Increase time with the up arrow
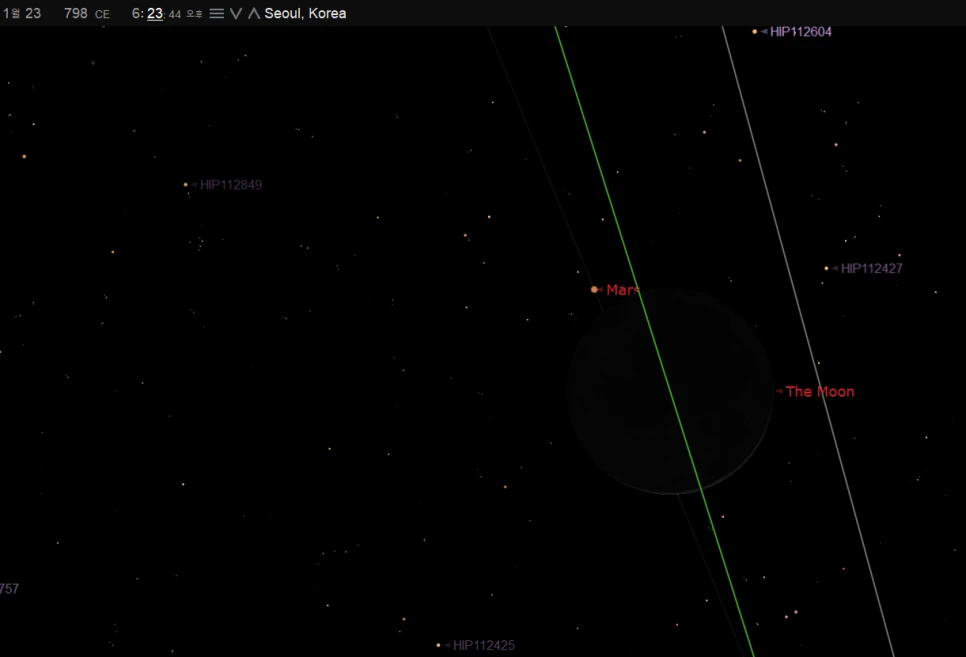 pyautogui.click(x=254, y=14)
